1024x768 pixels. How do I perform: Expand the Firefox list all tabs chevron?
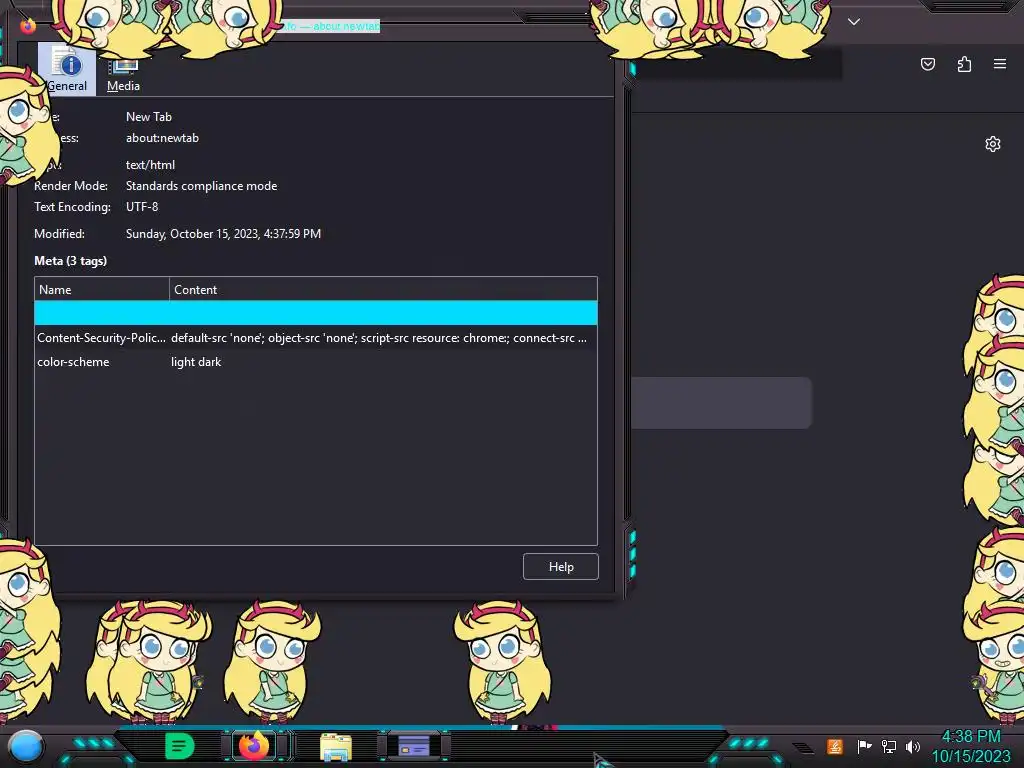click(x=854, y=22)
